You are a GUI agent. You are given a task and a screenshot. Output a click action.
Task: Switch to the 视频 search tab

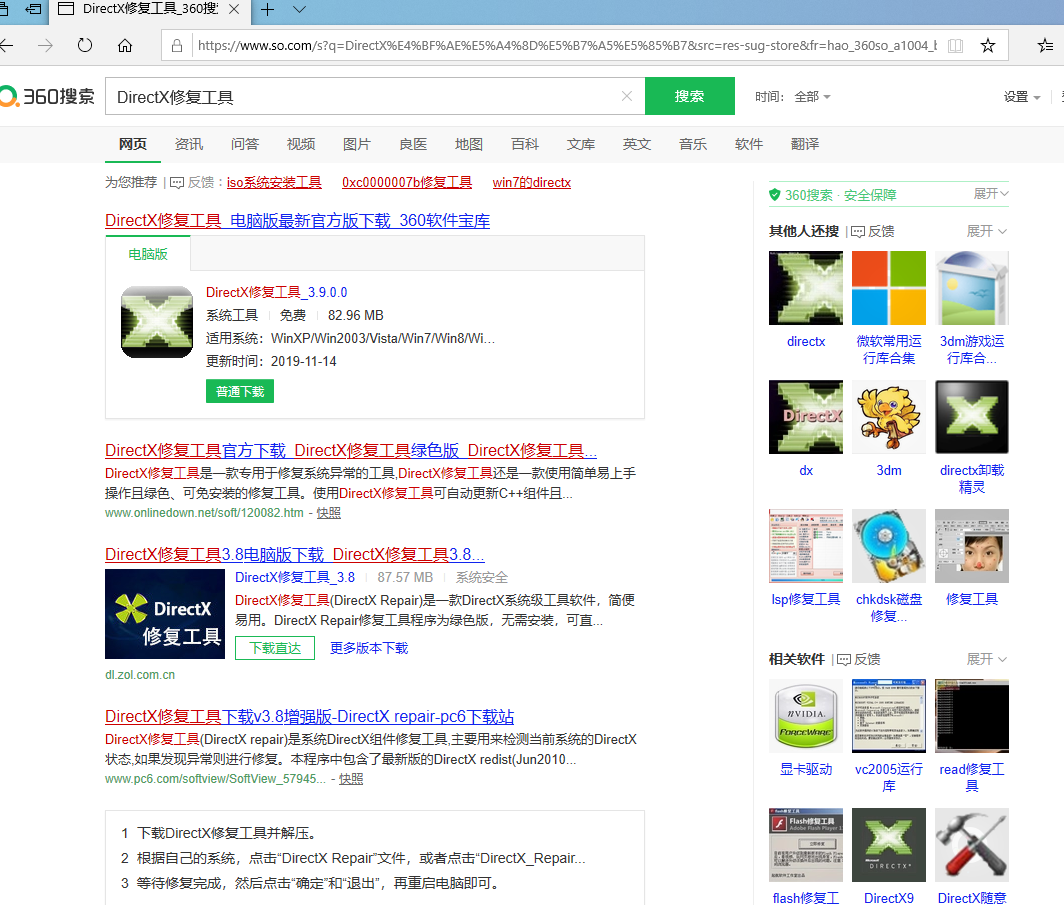[x=300, y=144]
